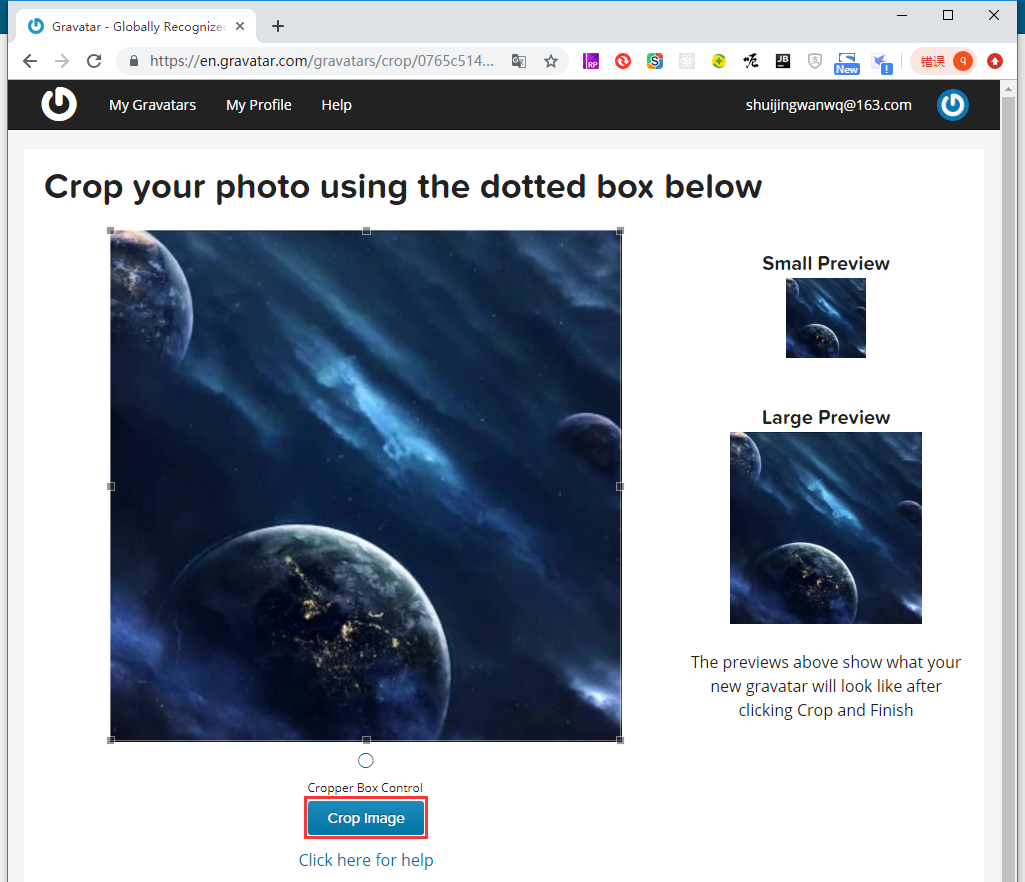The width and height of the screenshot is (1025, 882).
Task: Open the My Gravatars menu
Action: [x=152, y=105]
